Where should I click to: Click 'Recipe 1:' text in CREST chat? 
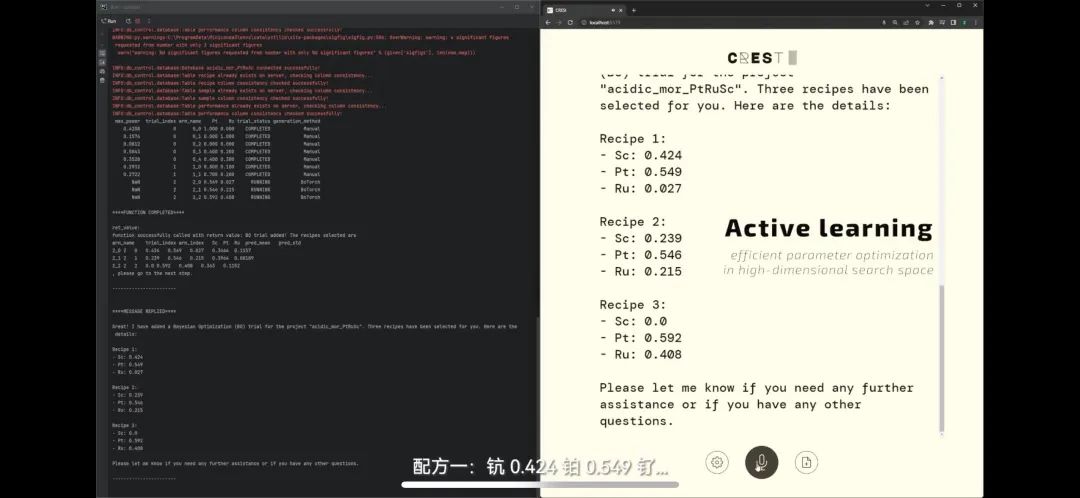[633, 139]
